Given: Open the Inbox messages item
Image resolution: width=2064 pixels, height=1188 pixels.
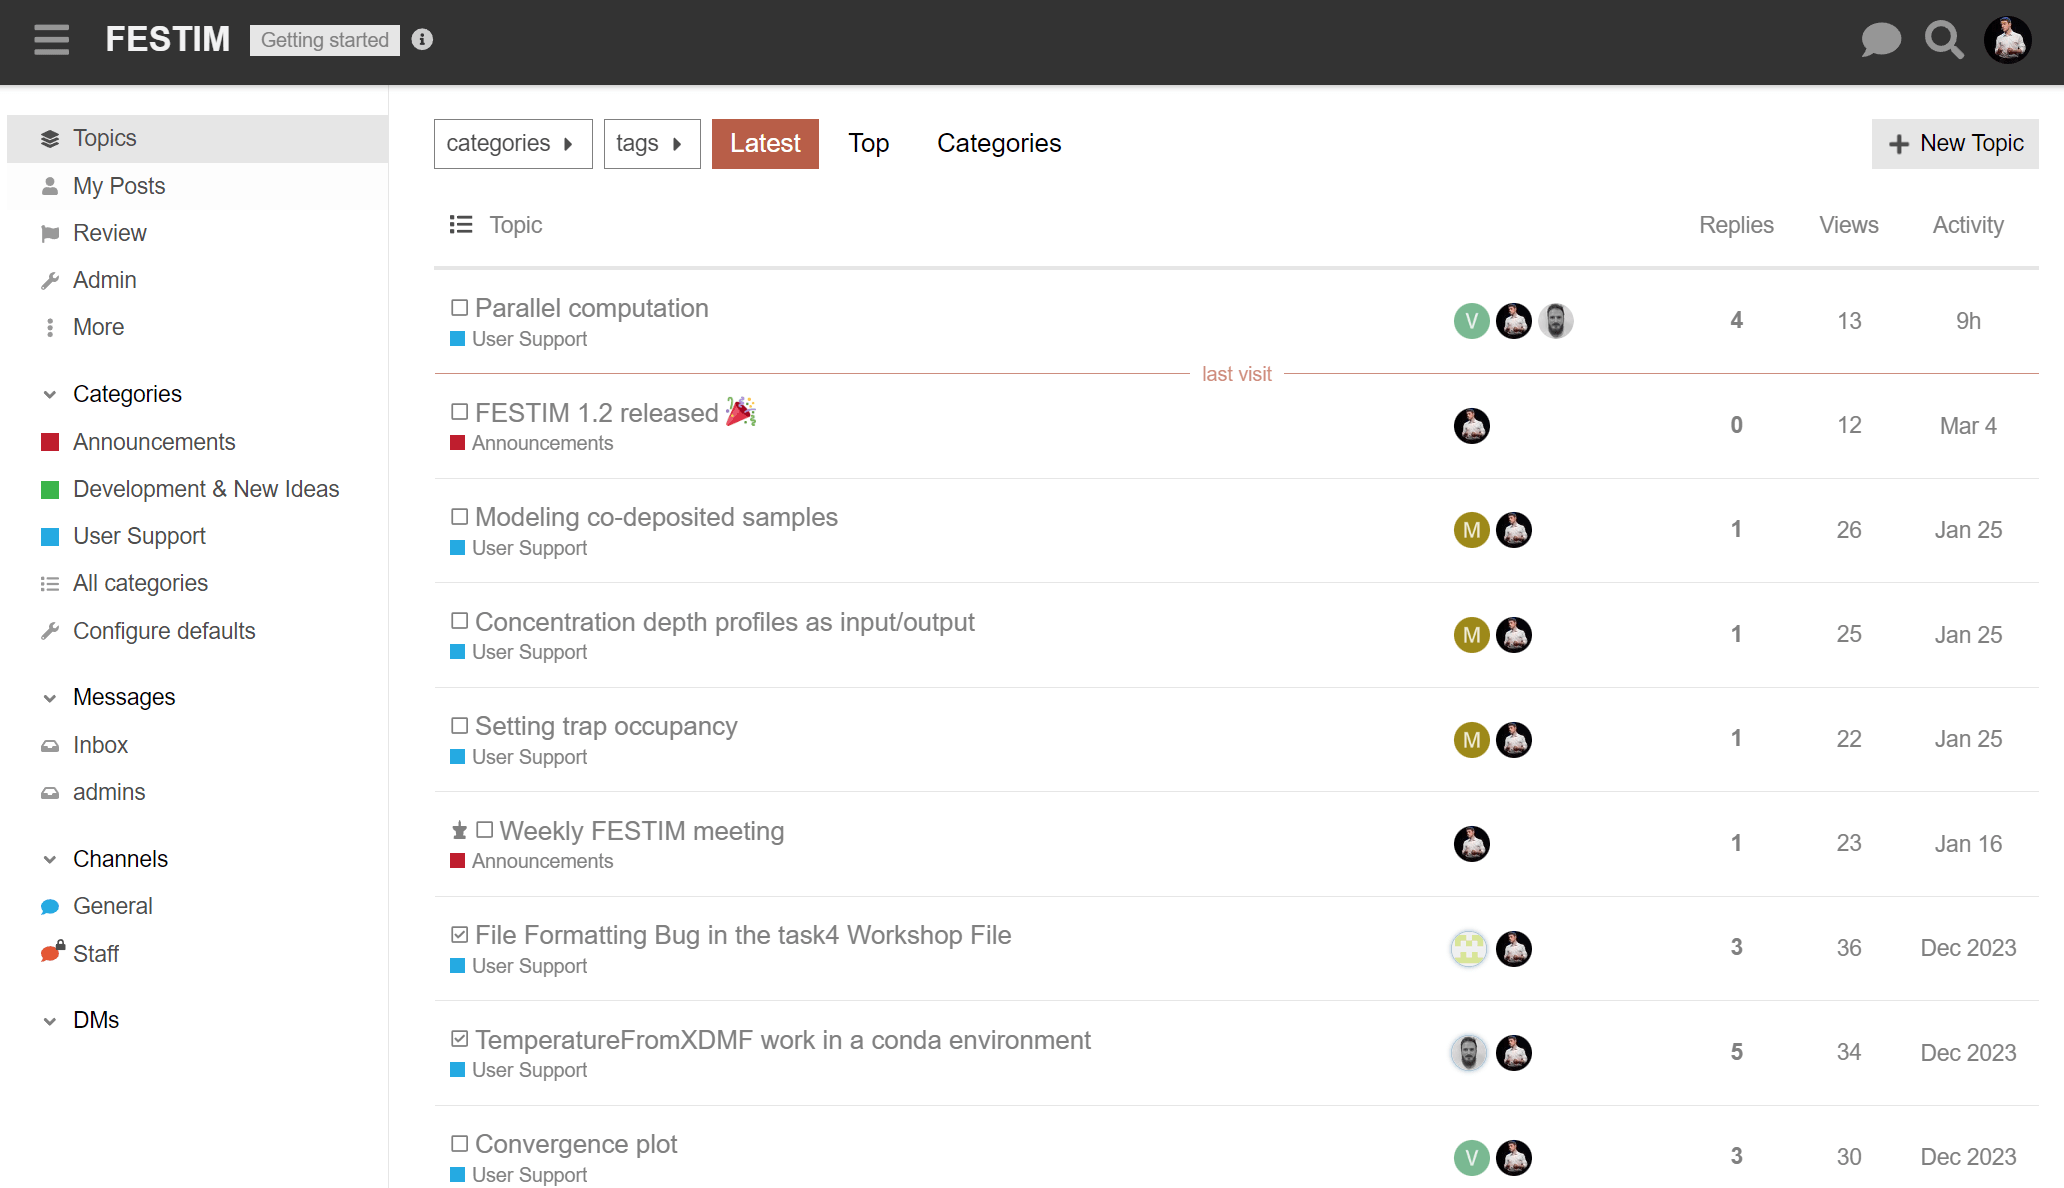Looking at the screenshot, I should (100, 745).
